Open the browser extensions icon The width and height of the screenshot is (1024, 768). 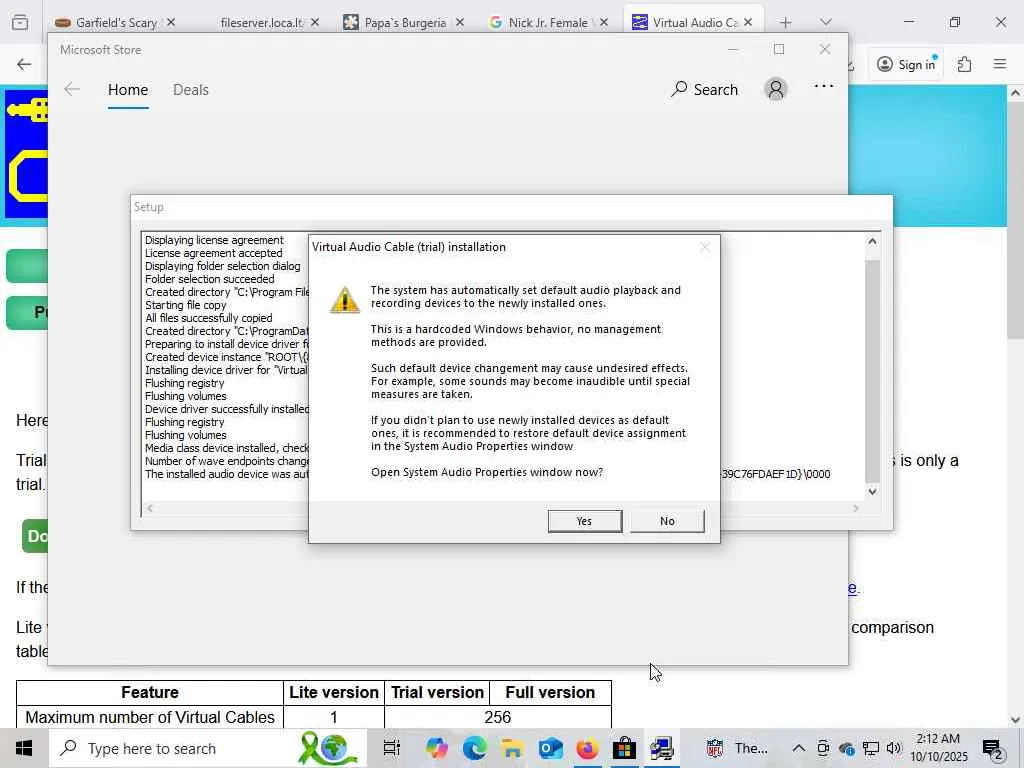click(965, 64)
